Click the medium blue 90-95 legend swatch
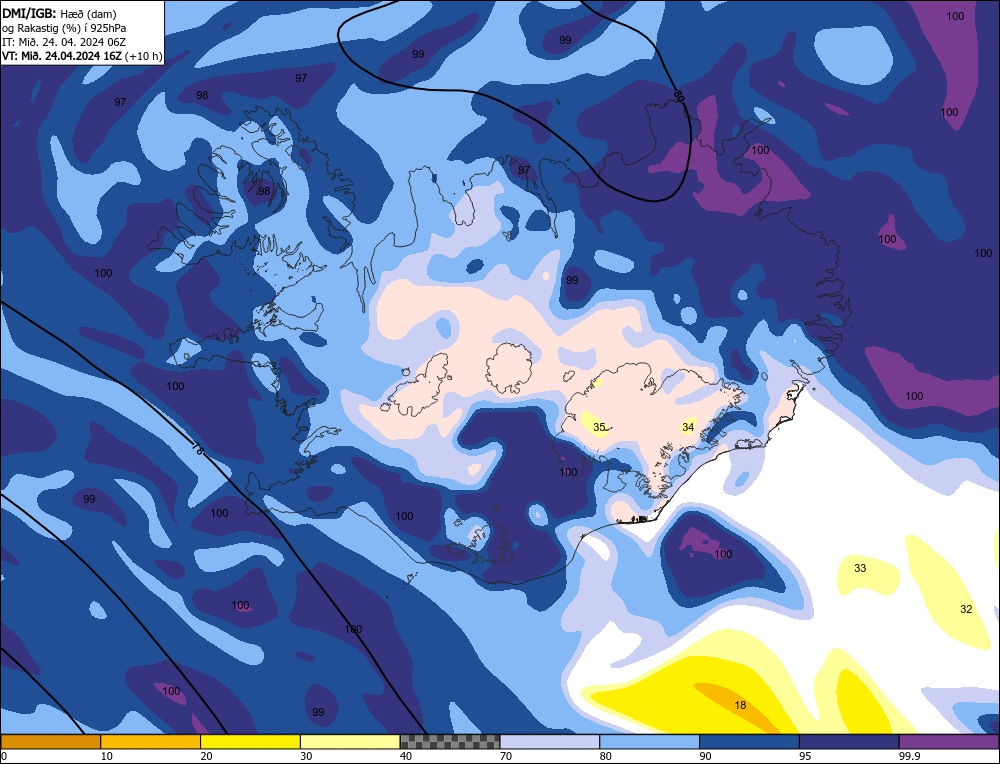1000x764 pixels. click(749, 742)
